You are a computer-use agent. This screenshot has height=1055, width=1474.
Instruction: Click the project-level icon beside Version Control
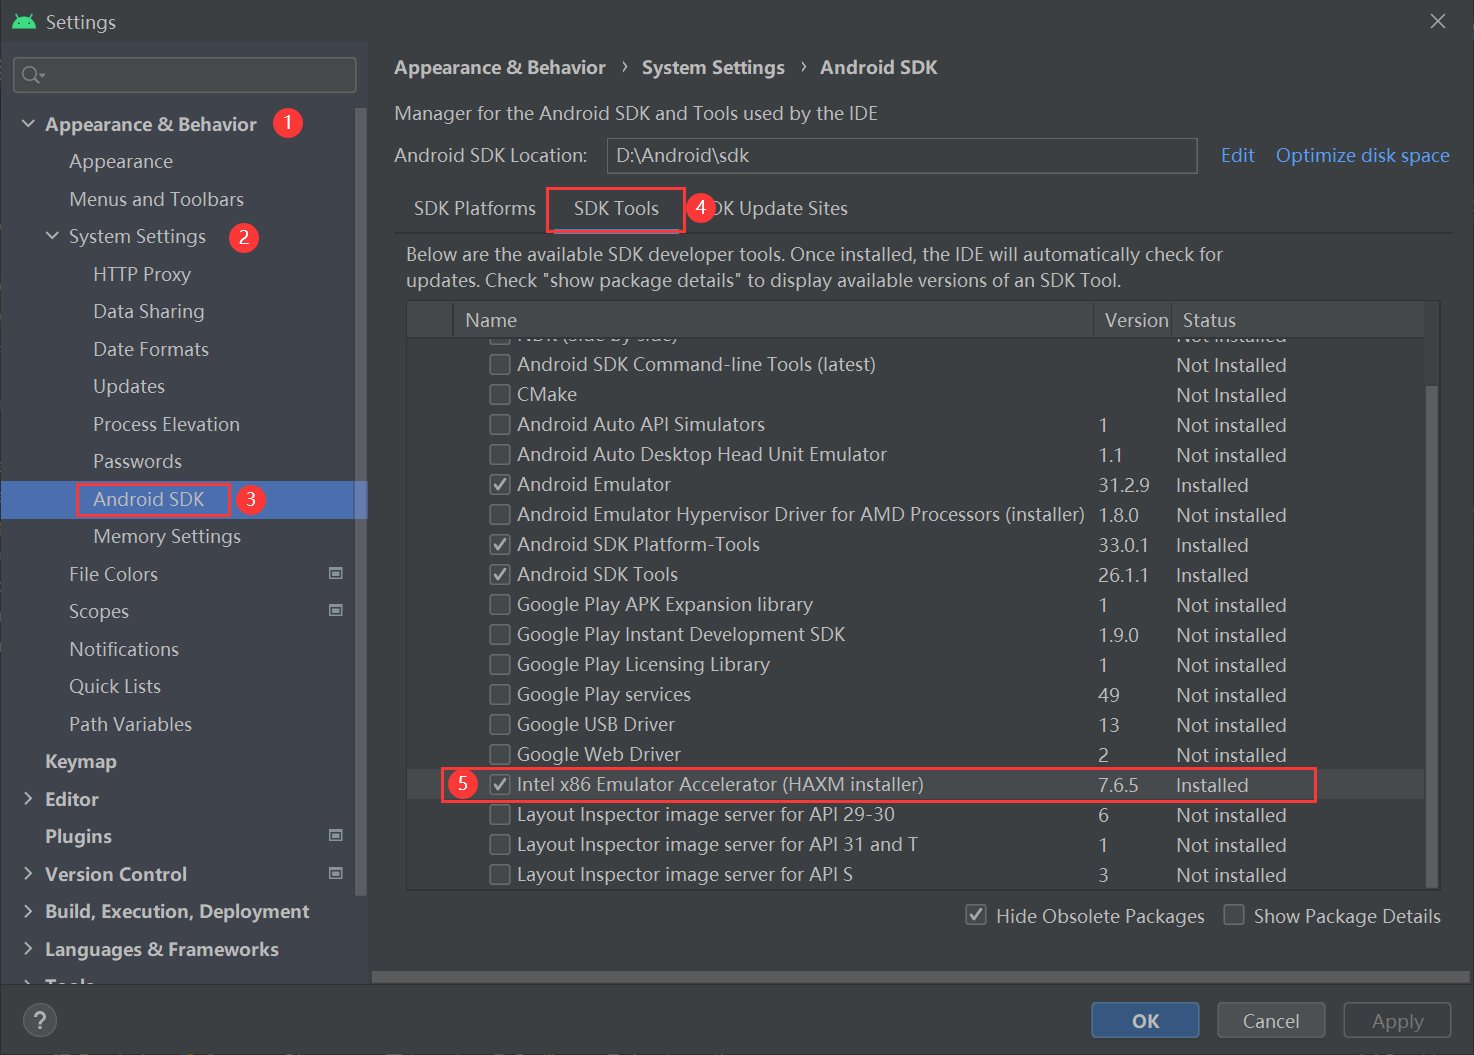pyautogui.click(x=336, y=873)
